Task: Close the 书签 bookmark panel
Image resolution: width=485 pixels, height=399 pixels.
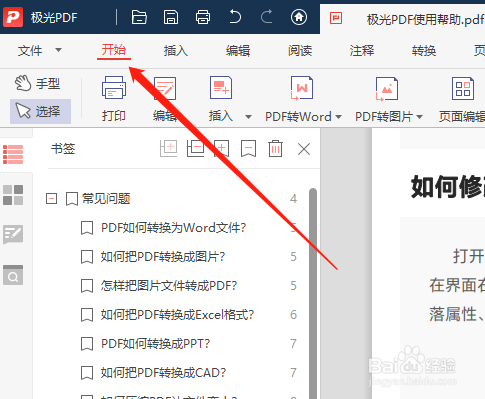Action: [x=304, y=149]
